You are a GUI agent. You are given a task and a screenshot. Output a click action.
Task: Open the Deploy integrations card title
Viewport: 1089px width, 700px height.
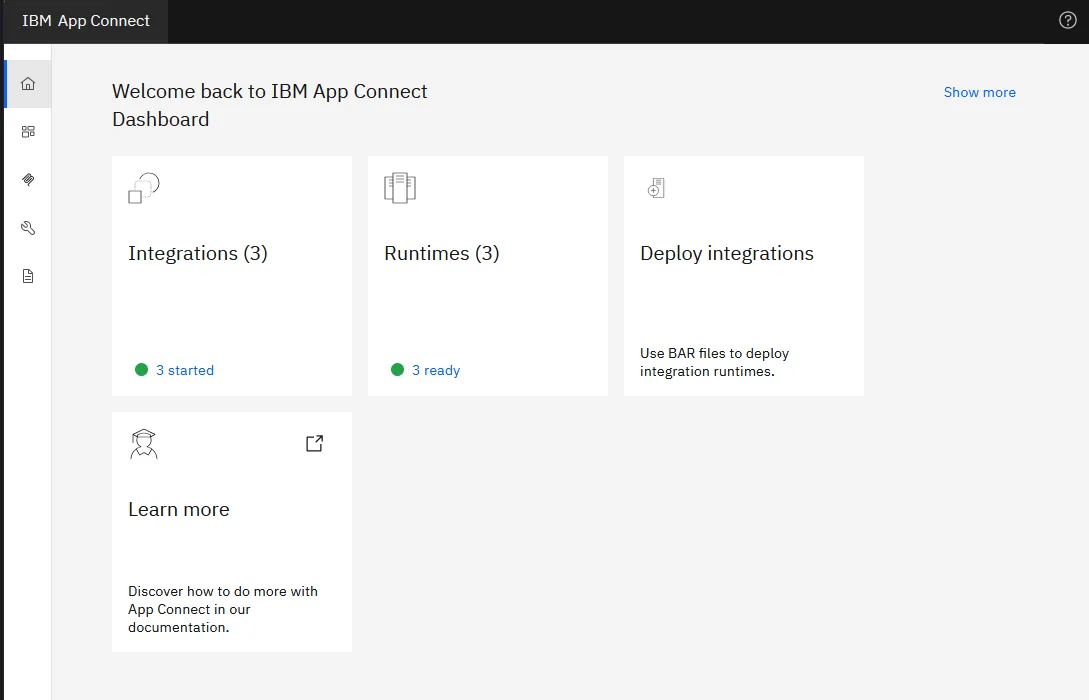[x=727, y=253]
